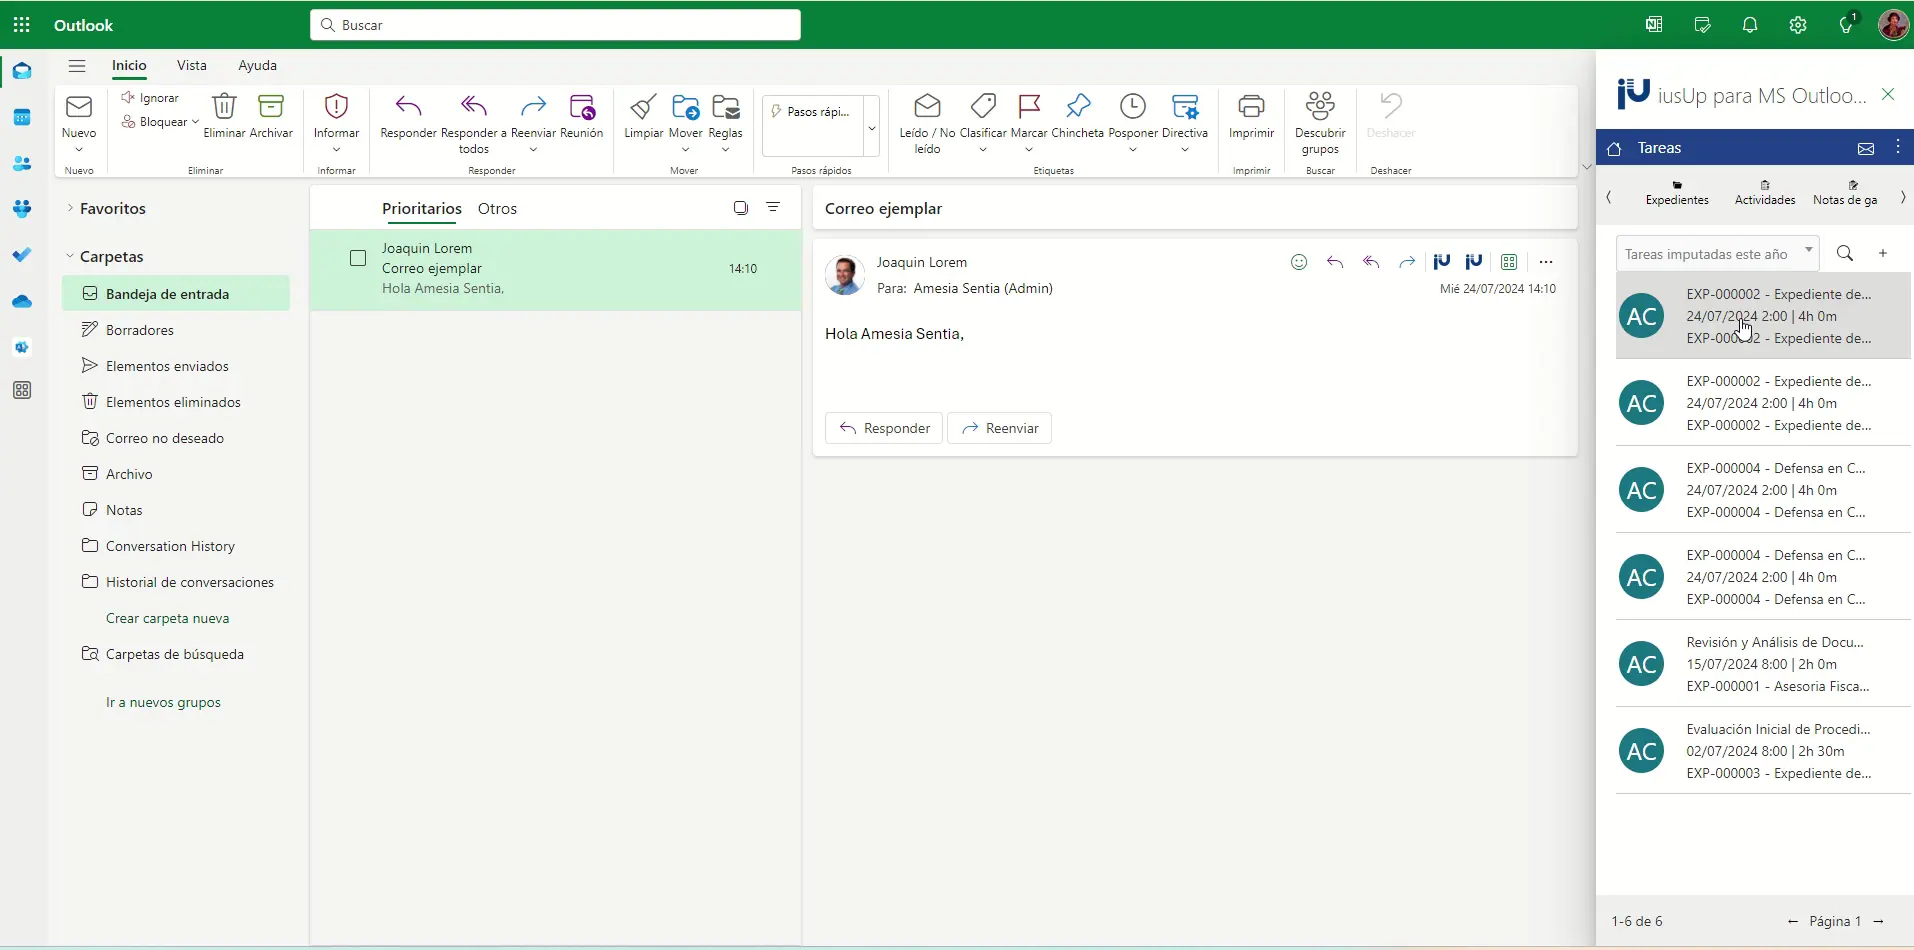The image size is (1914, 950).
Task: Click the Limpiar sweep icon
Action: coord(643,106)
